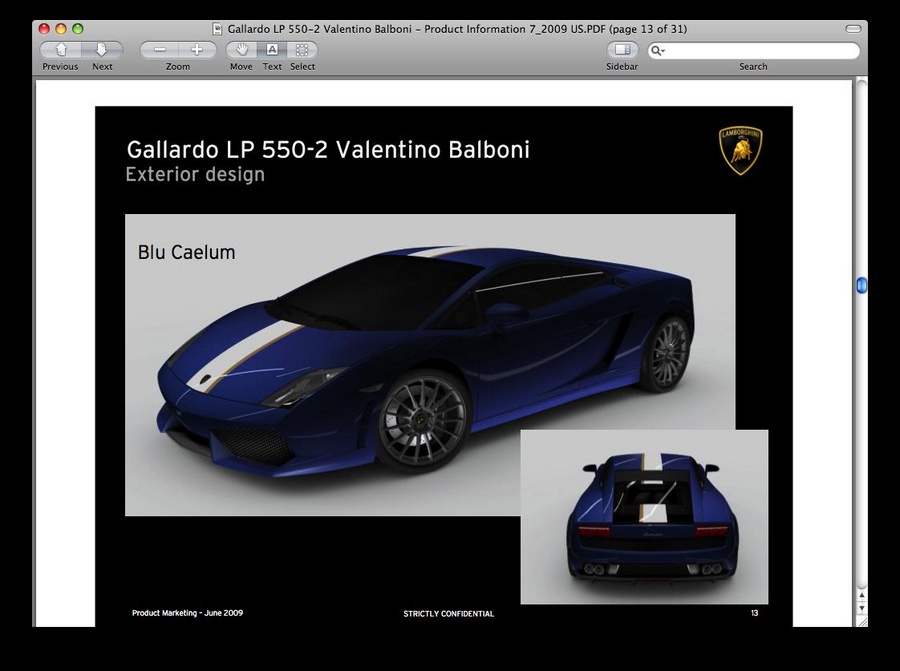Click the PDF document icon in title bar
Viewport: 900px width, 671px height.
(218, 29)
